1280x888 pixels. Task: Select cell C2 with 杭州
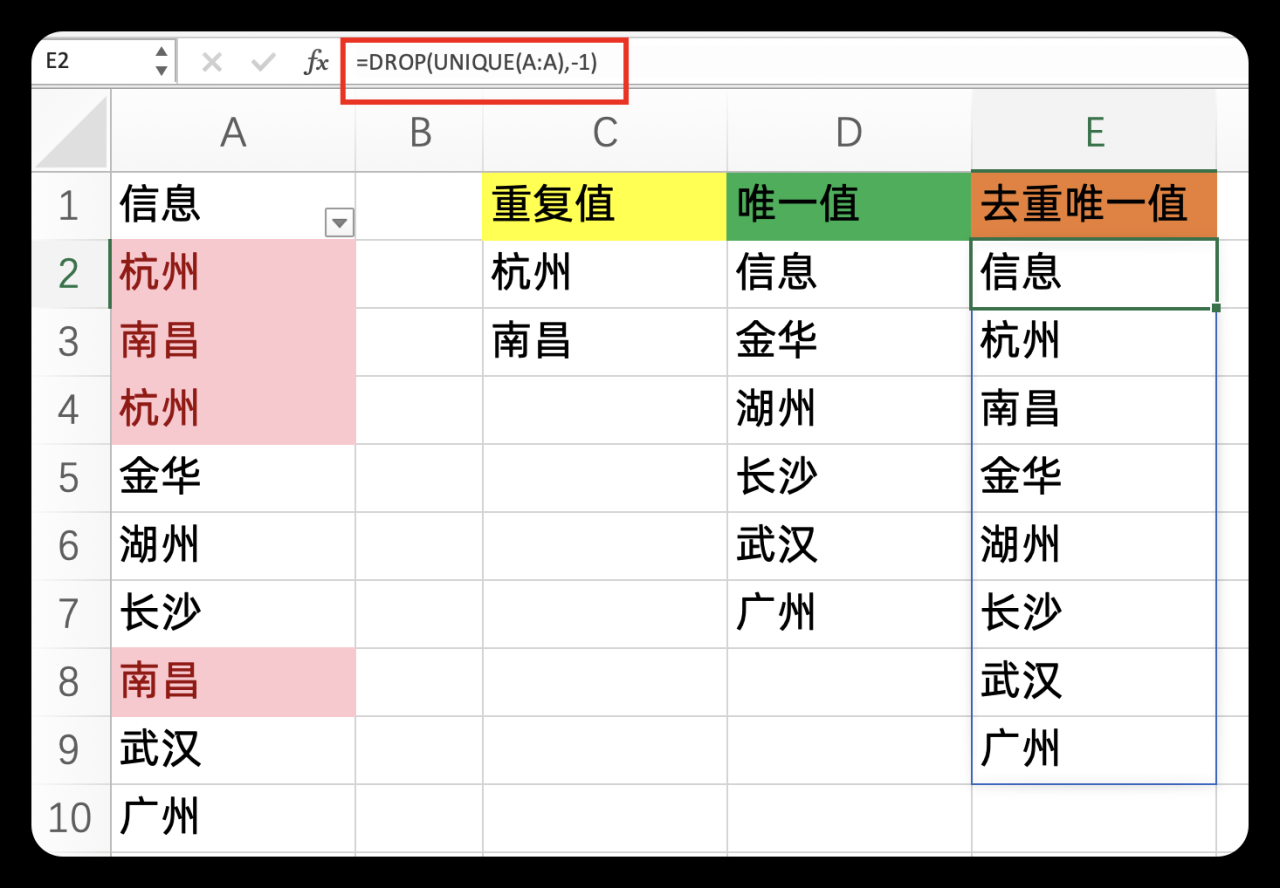605,274
